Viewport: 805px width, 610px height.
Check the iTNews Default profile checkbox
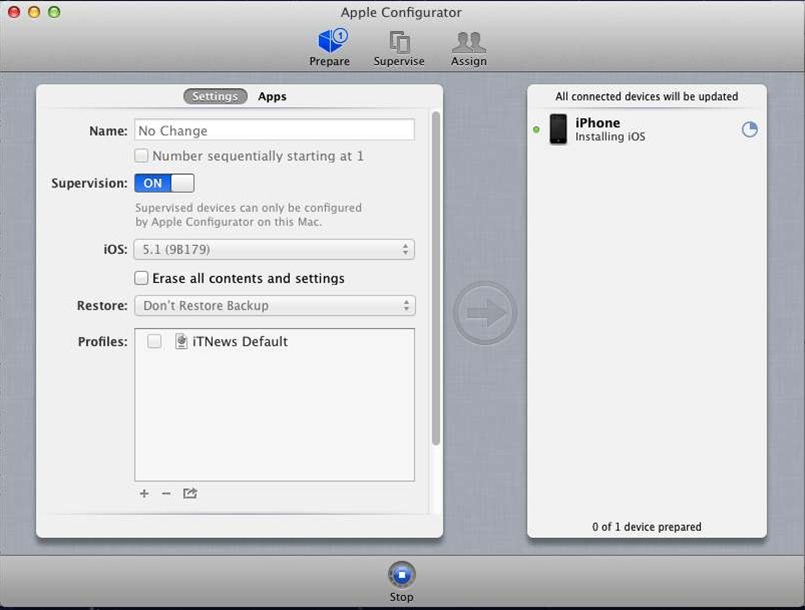click(x=154, y=342)
